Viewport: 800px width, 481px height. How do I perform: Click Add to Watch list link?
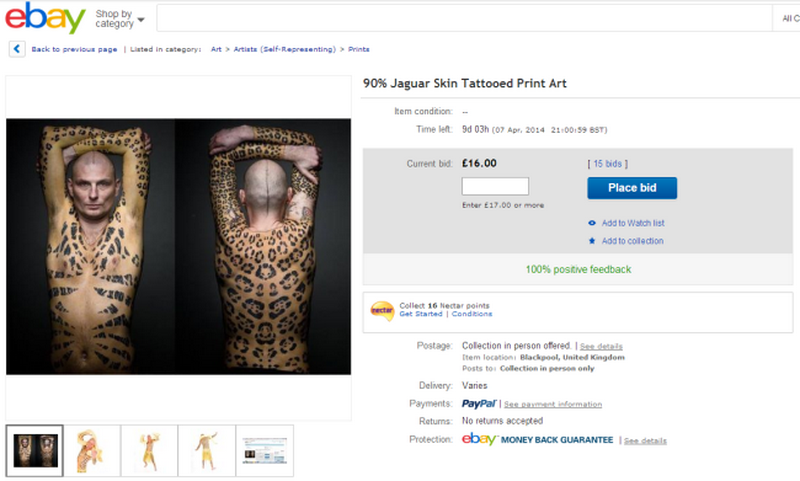(x=632, y=223)
